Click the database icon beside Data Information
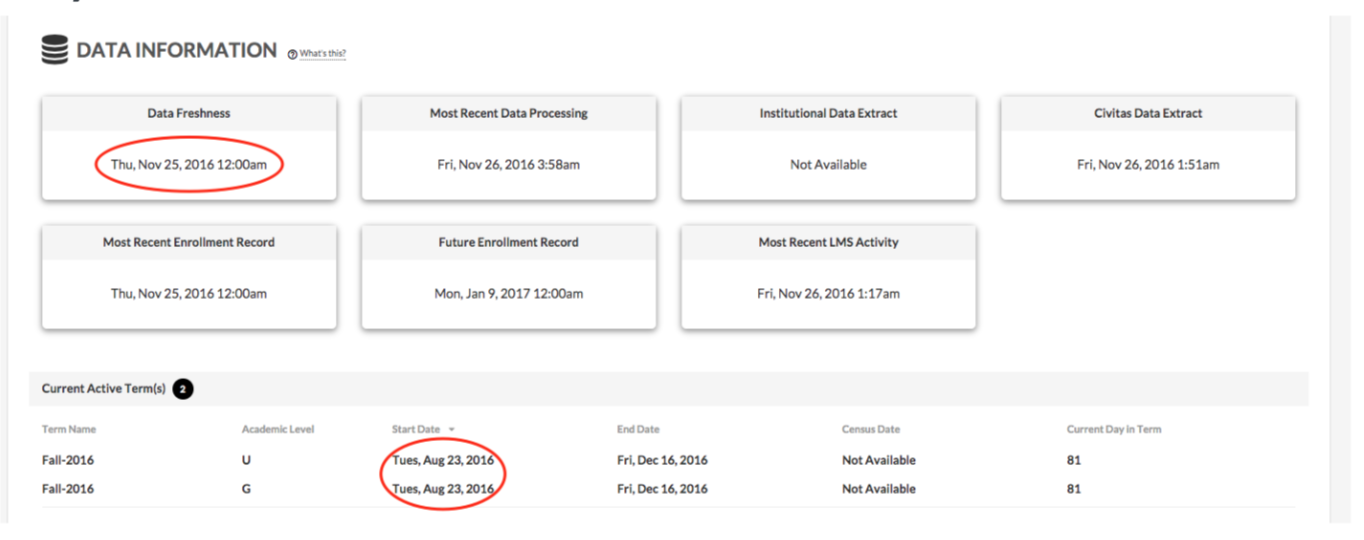 [55, 50]
